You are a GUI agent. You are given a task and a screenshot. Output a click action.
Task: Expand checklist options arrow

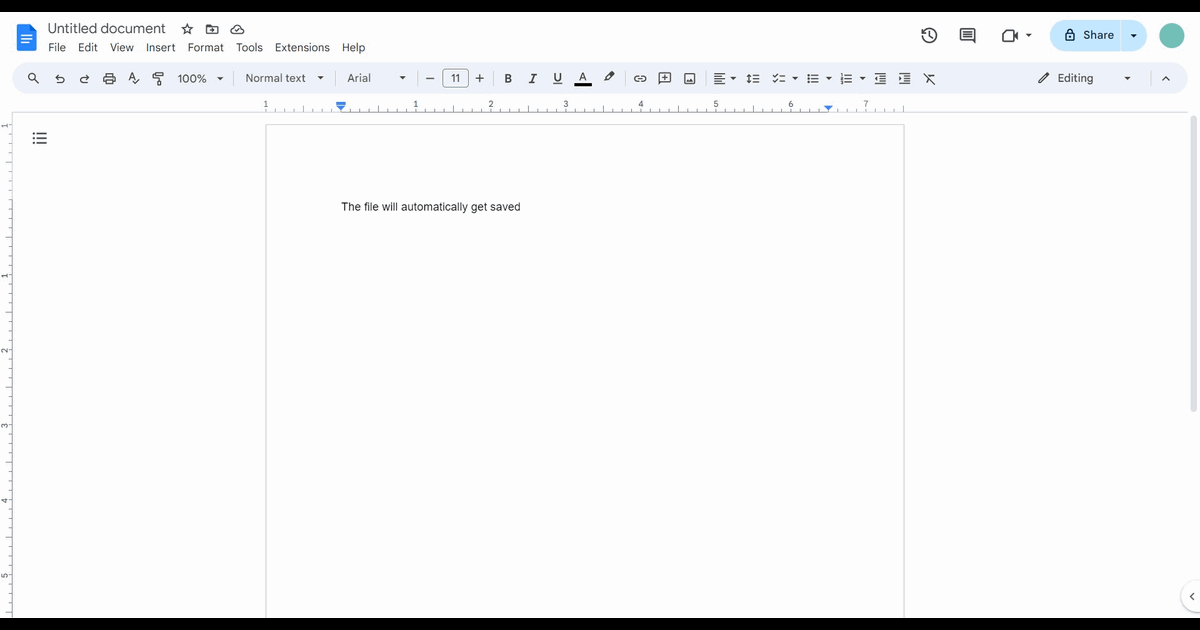coord(795,78)
